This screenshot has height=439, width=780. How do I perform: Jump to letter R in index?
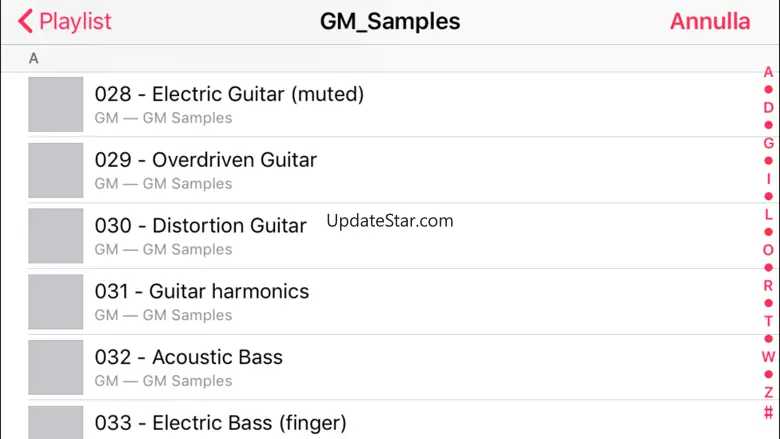(768, 286)
